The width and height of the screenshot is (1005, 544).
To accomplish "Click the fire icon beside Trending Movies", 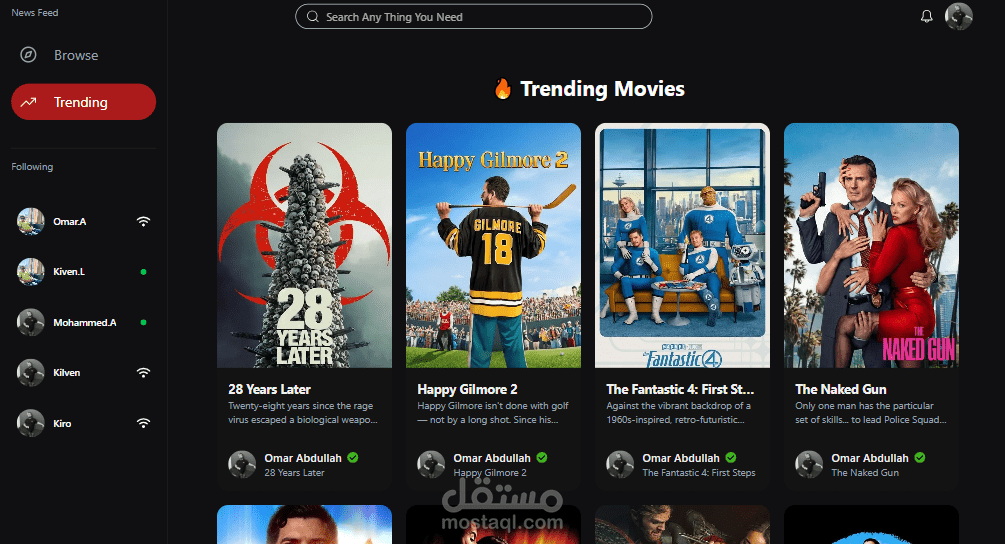I will point(503,88).
